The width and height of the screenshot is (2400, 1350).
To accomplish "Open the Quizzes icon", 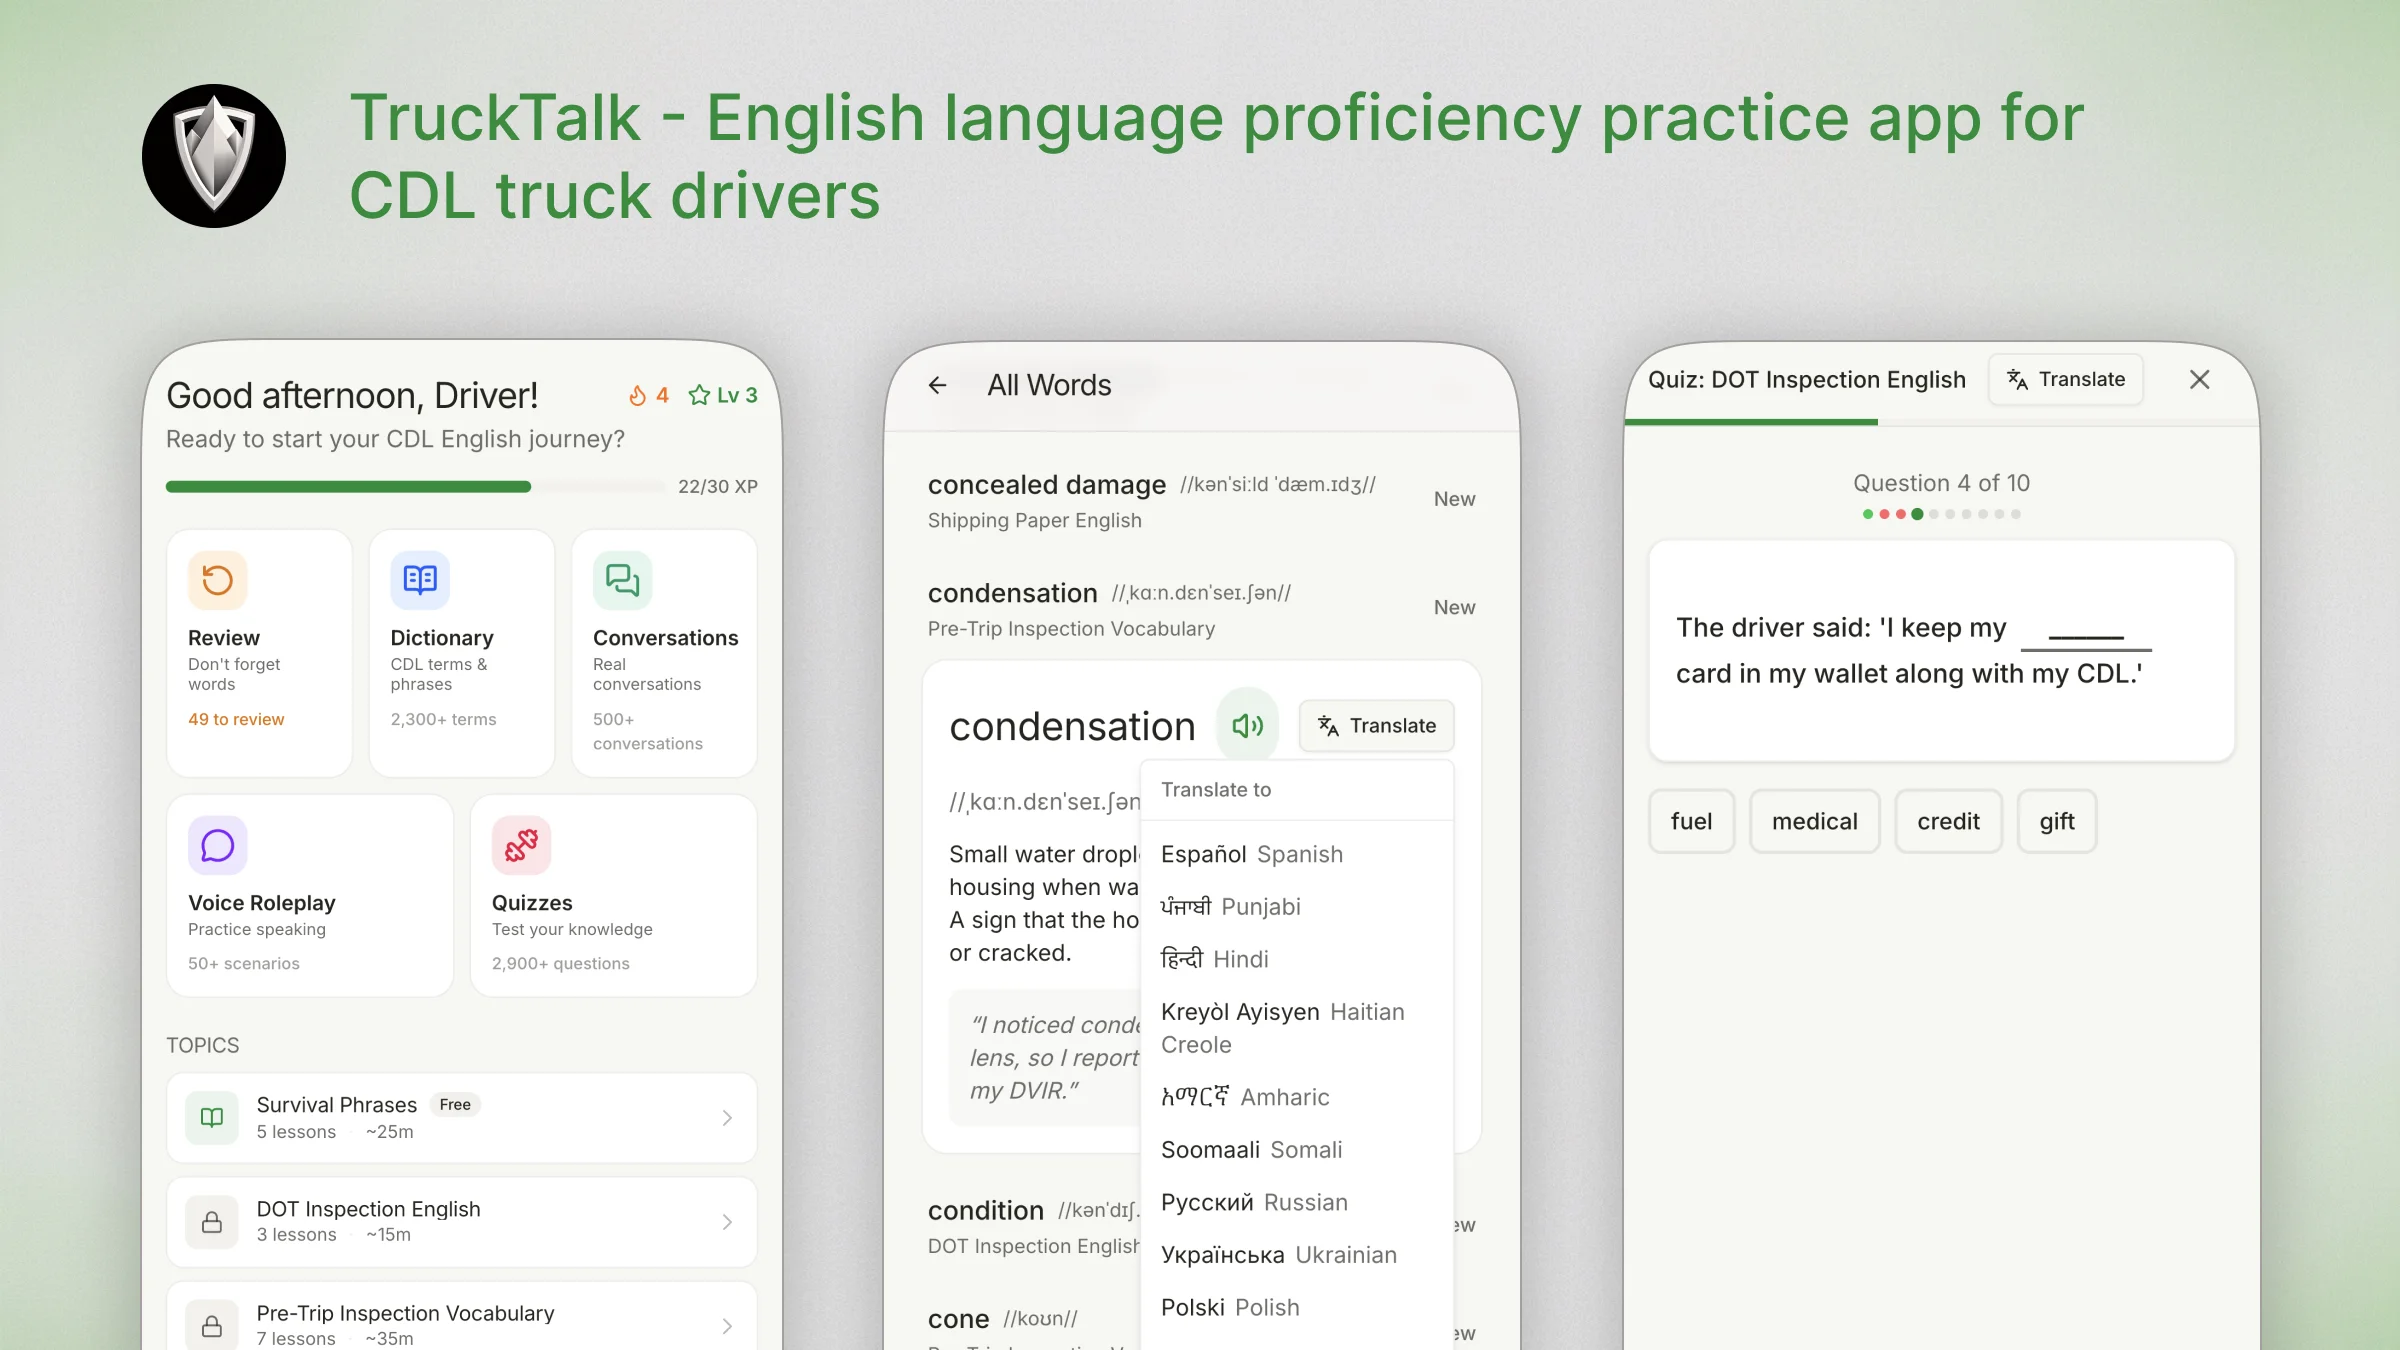I will [521, 845].
